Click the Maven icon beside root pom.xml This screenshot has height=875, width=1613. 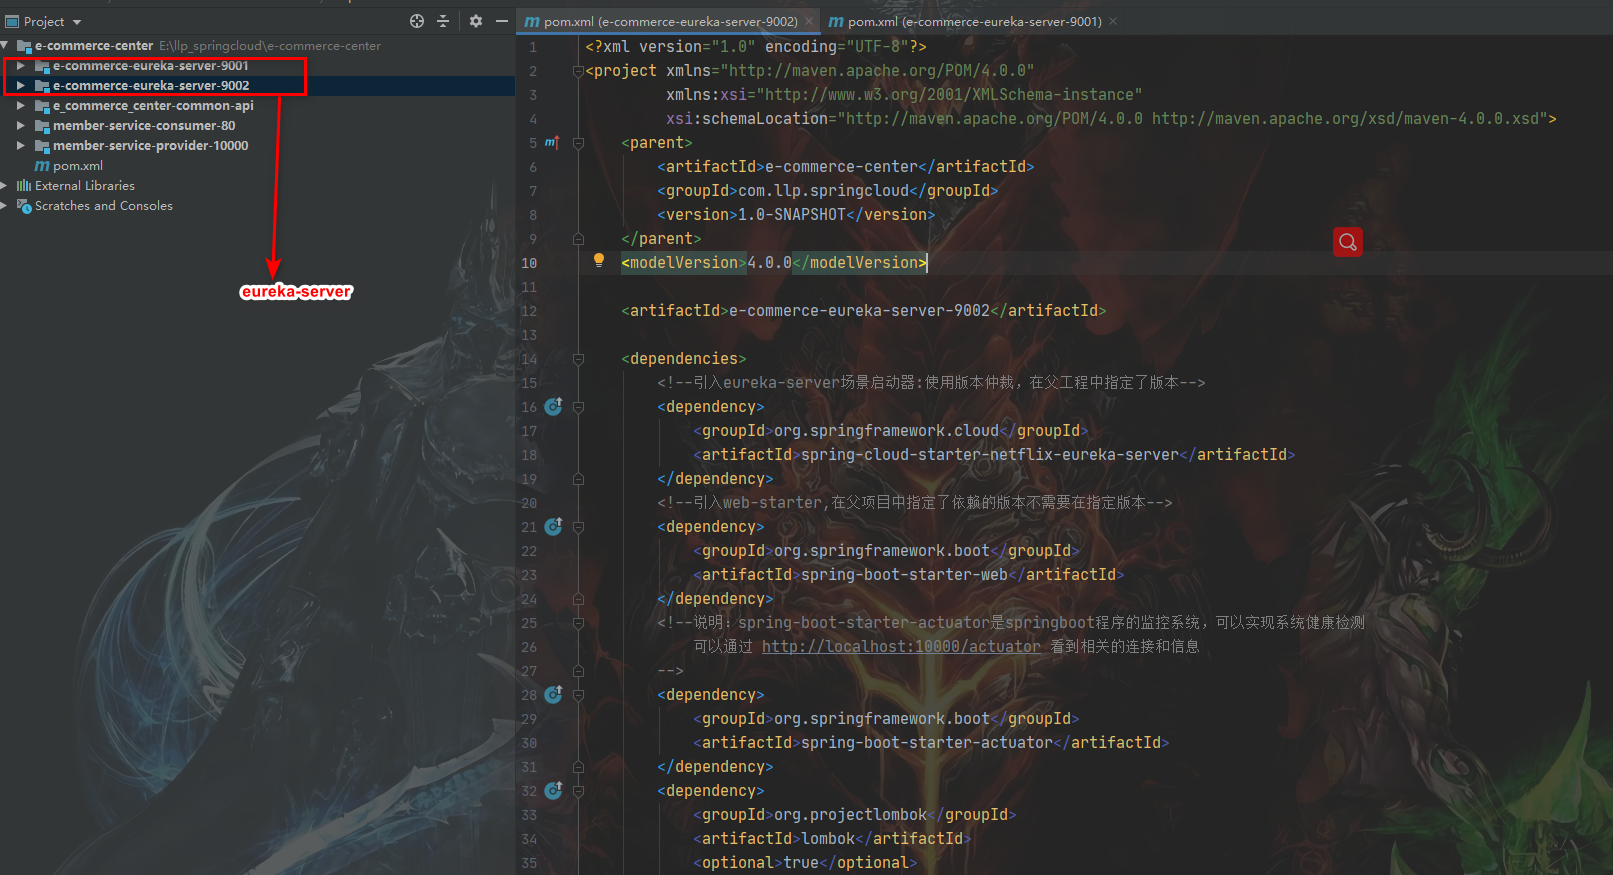(x=42, y=166)
